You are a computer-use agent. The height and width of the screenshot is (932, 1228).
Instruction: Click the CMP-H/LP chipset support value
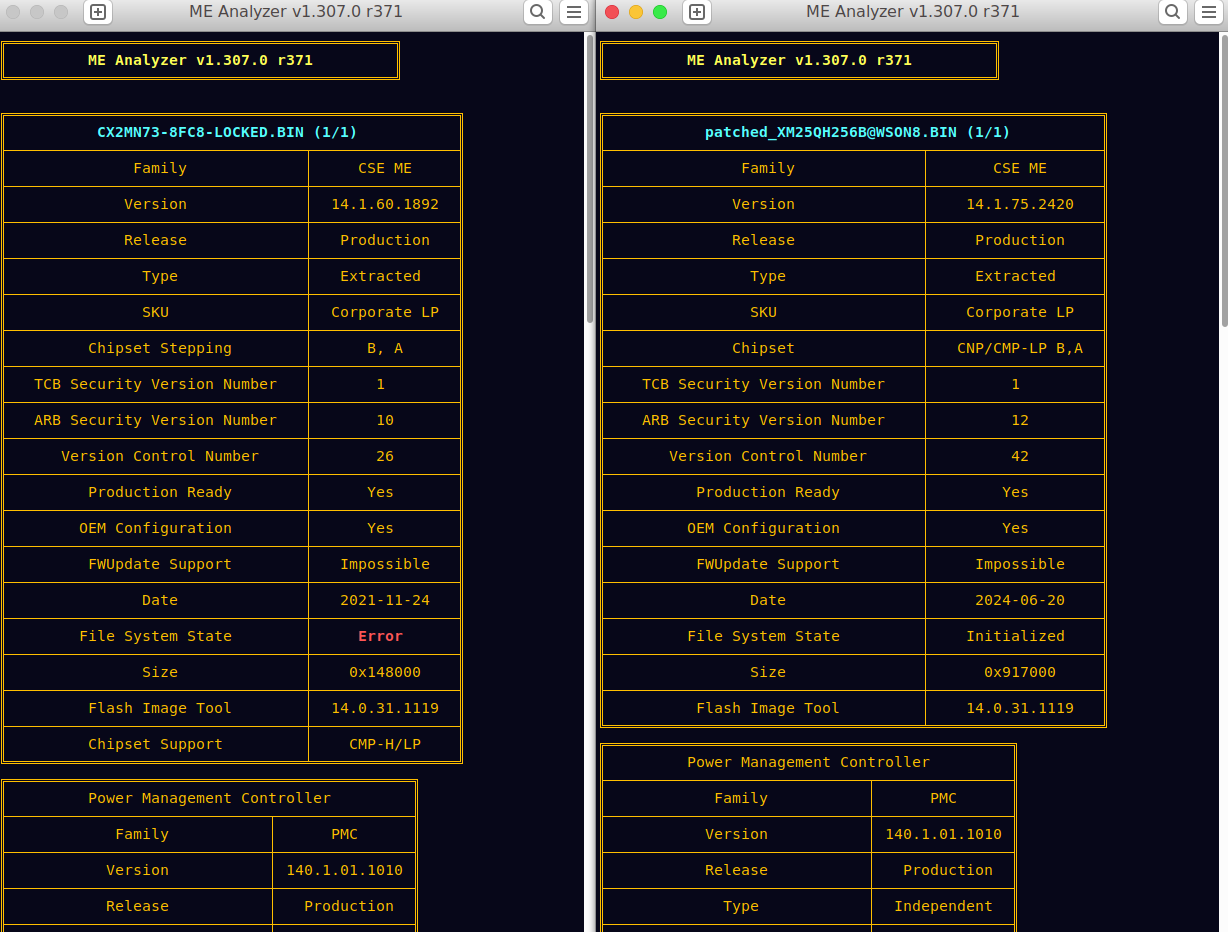[x=384, y=744]
